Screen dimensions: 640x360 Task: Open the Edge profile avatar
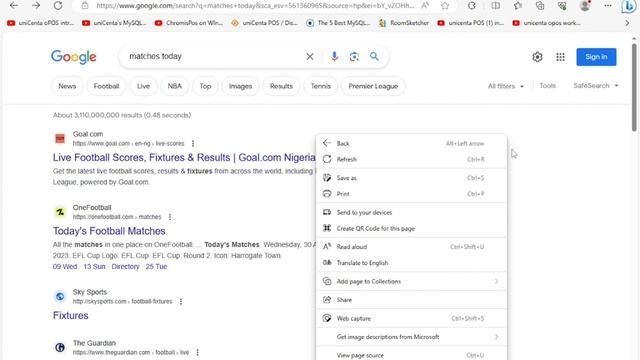(585, 5)
